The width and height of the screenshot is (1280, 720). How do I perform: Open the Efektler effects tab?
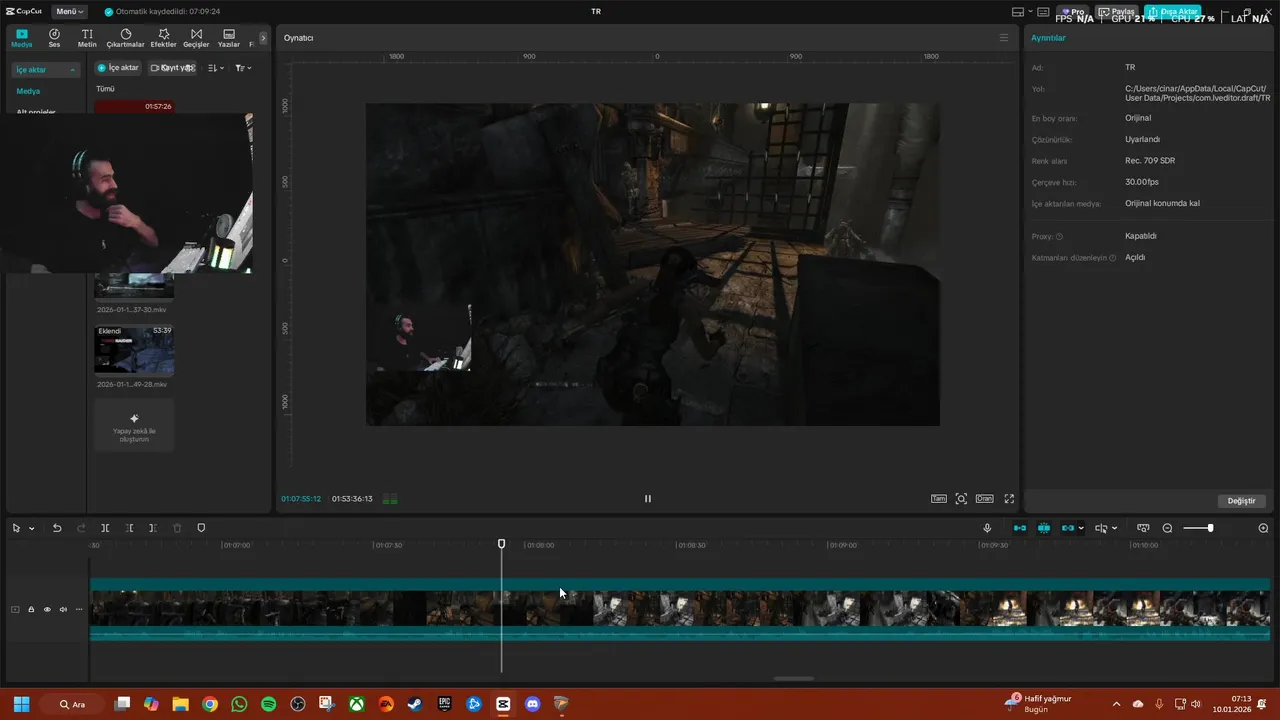pos(163,38)
